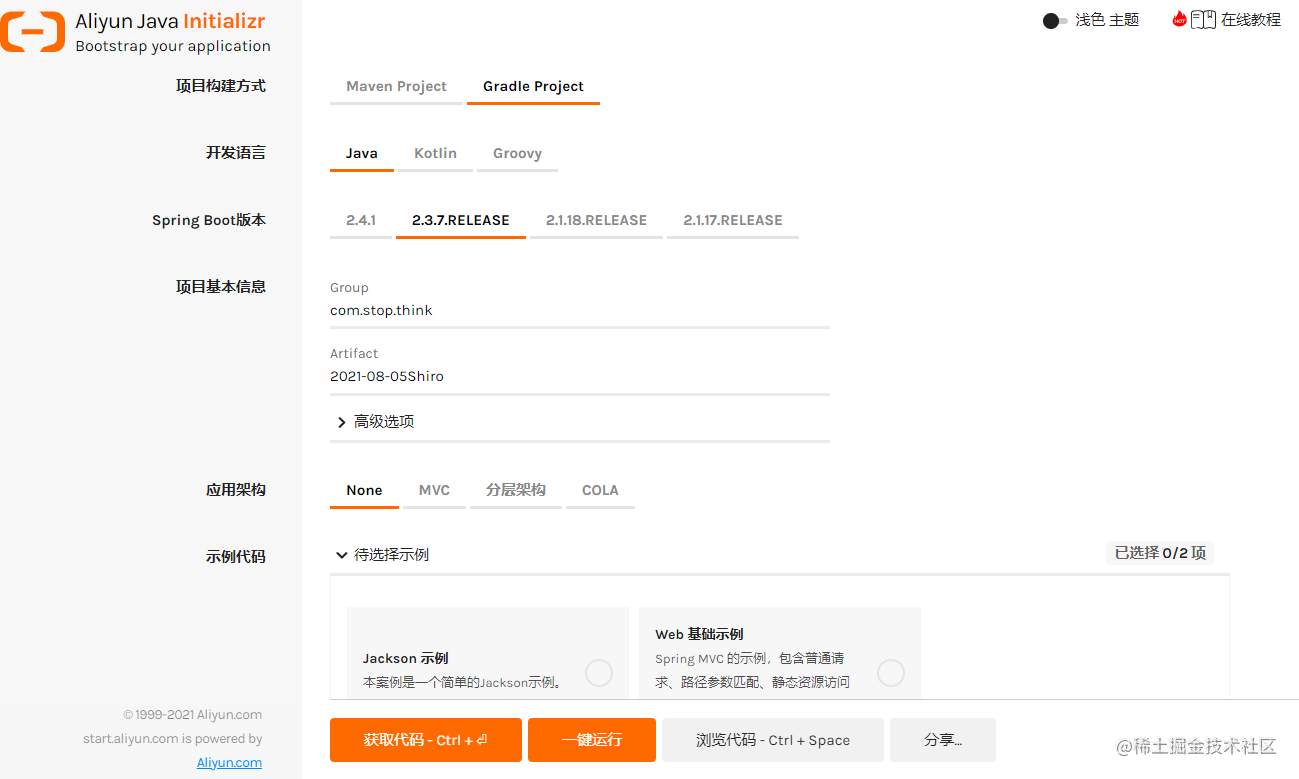Click the 获取代码 button
Screen dimensions: 1299x779
coord(425,740)
